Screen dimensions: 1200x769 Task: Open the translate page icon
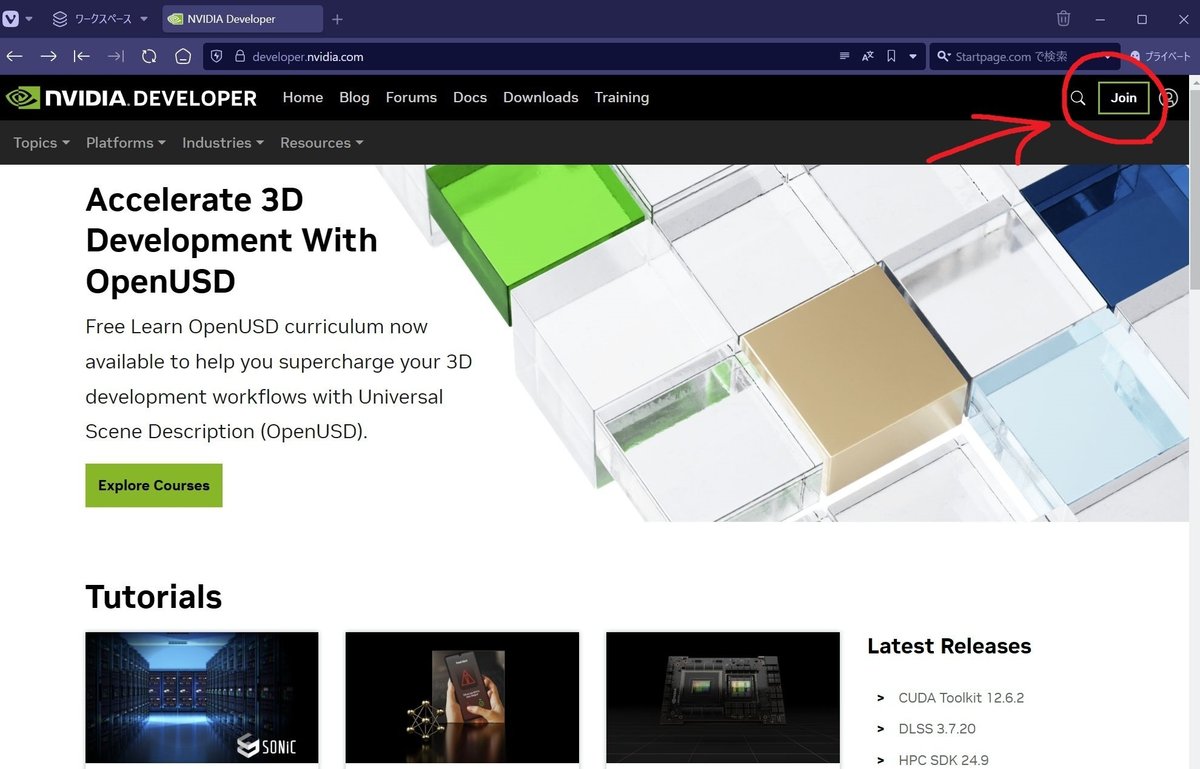(x=868, y=57)
